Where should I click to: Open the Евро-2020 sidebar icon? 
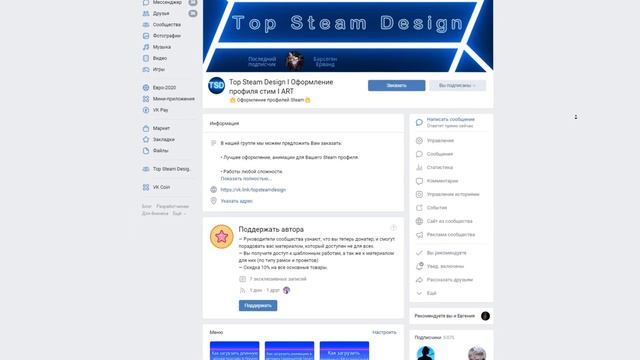146,88
